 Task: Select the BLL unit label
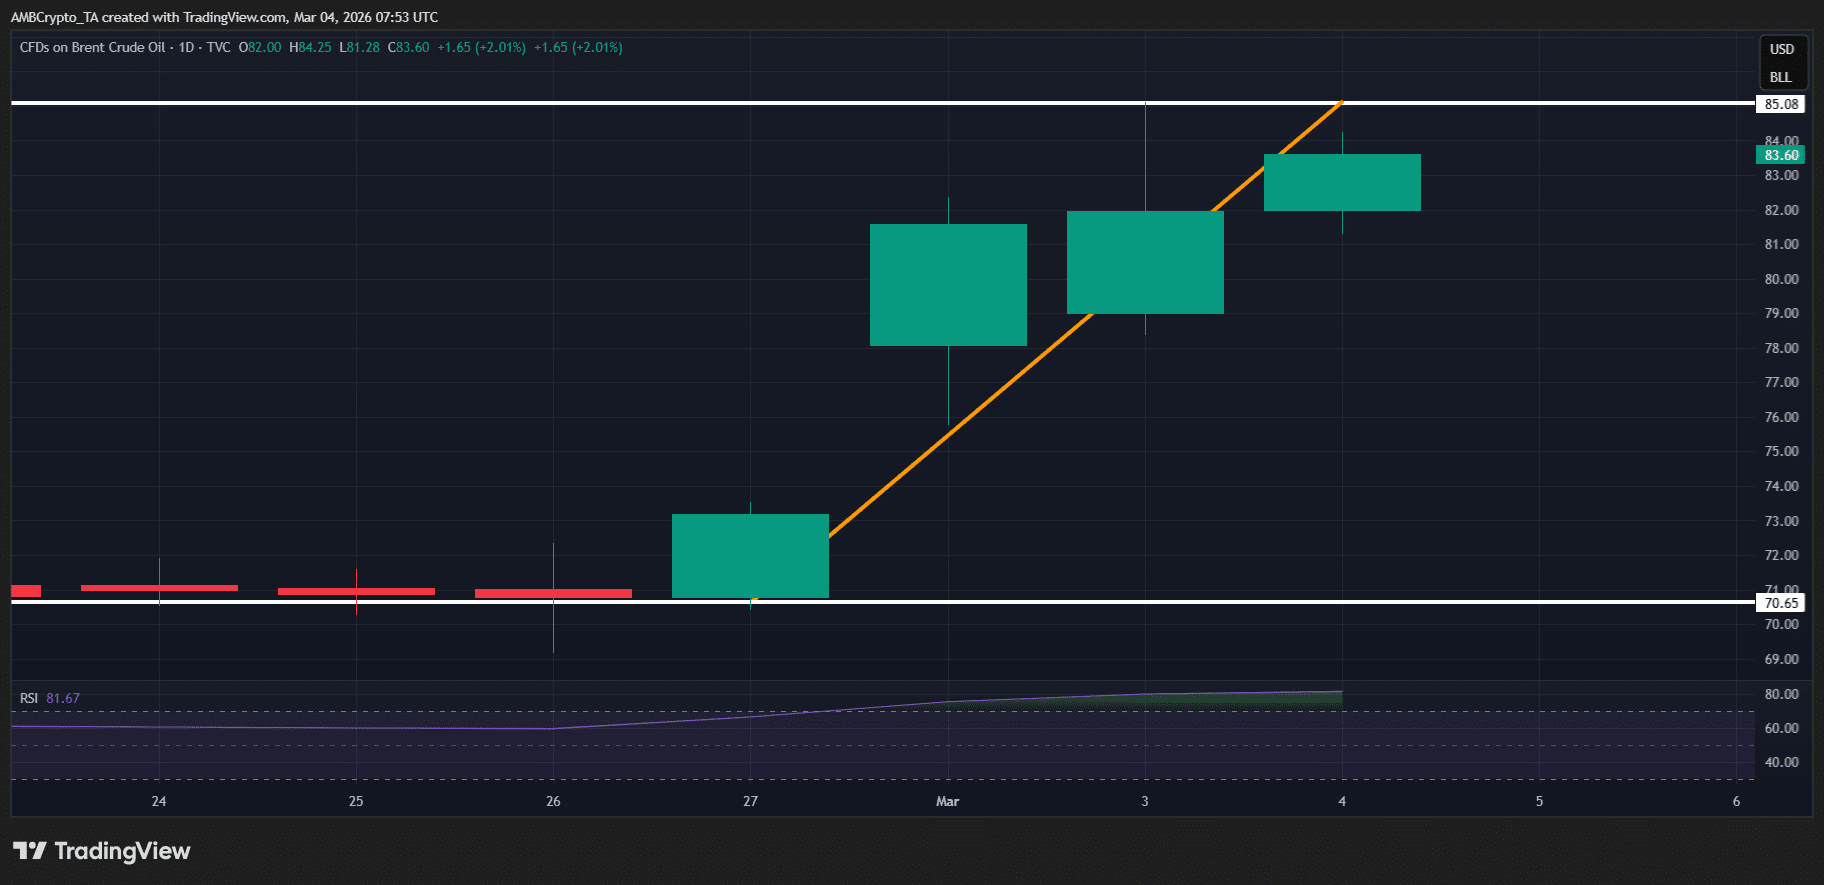click(x=1781, y=77)
